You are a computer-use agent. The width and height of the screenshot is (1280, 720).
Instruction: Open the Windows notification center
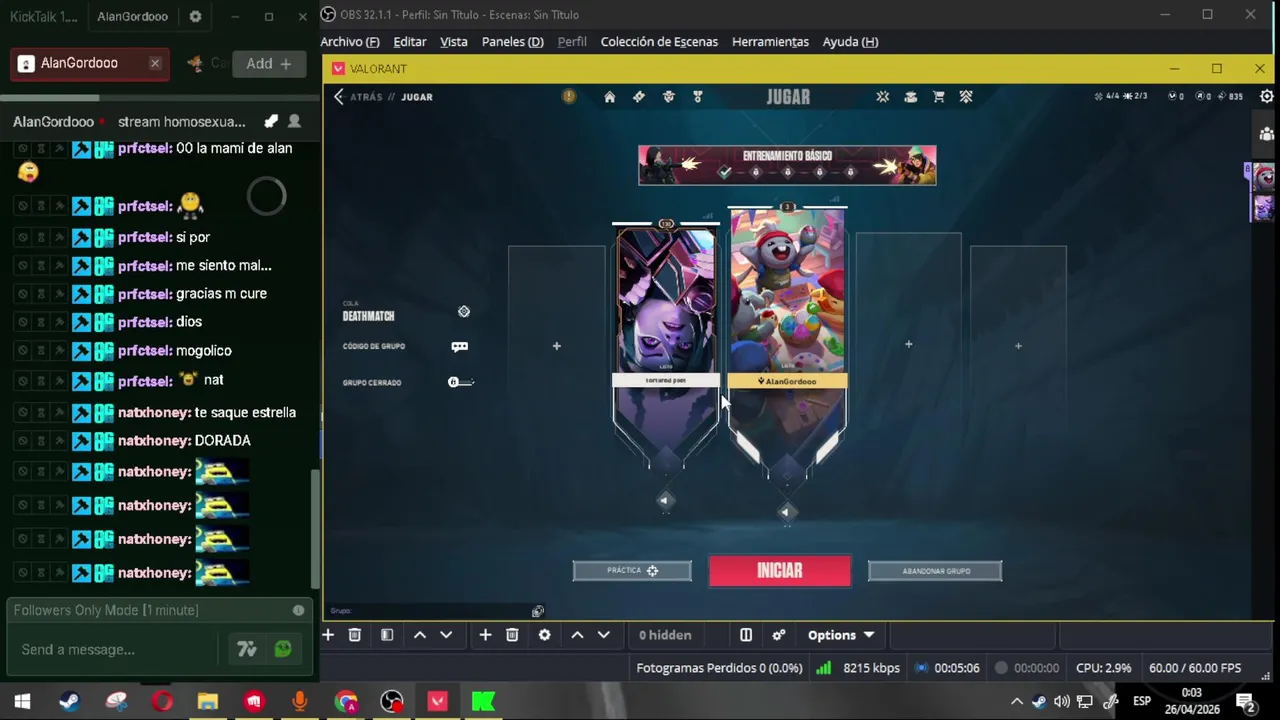[1246, 702]
